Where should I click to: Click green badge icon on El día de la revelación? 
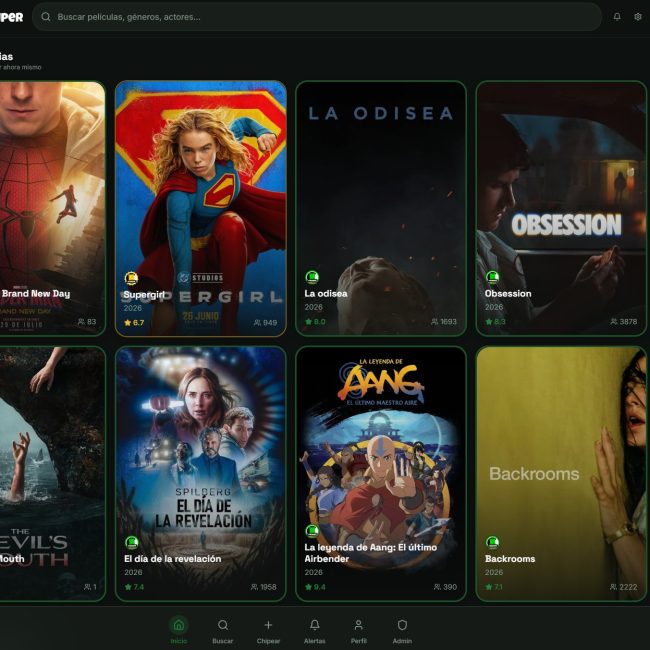[x=131, y=542]
